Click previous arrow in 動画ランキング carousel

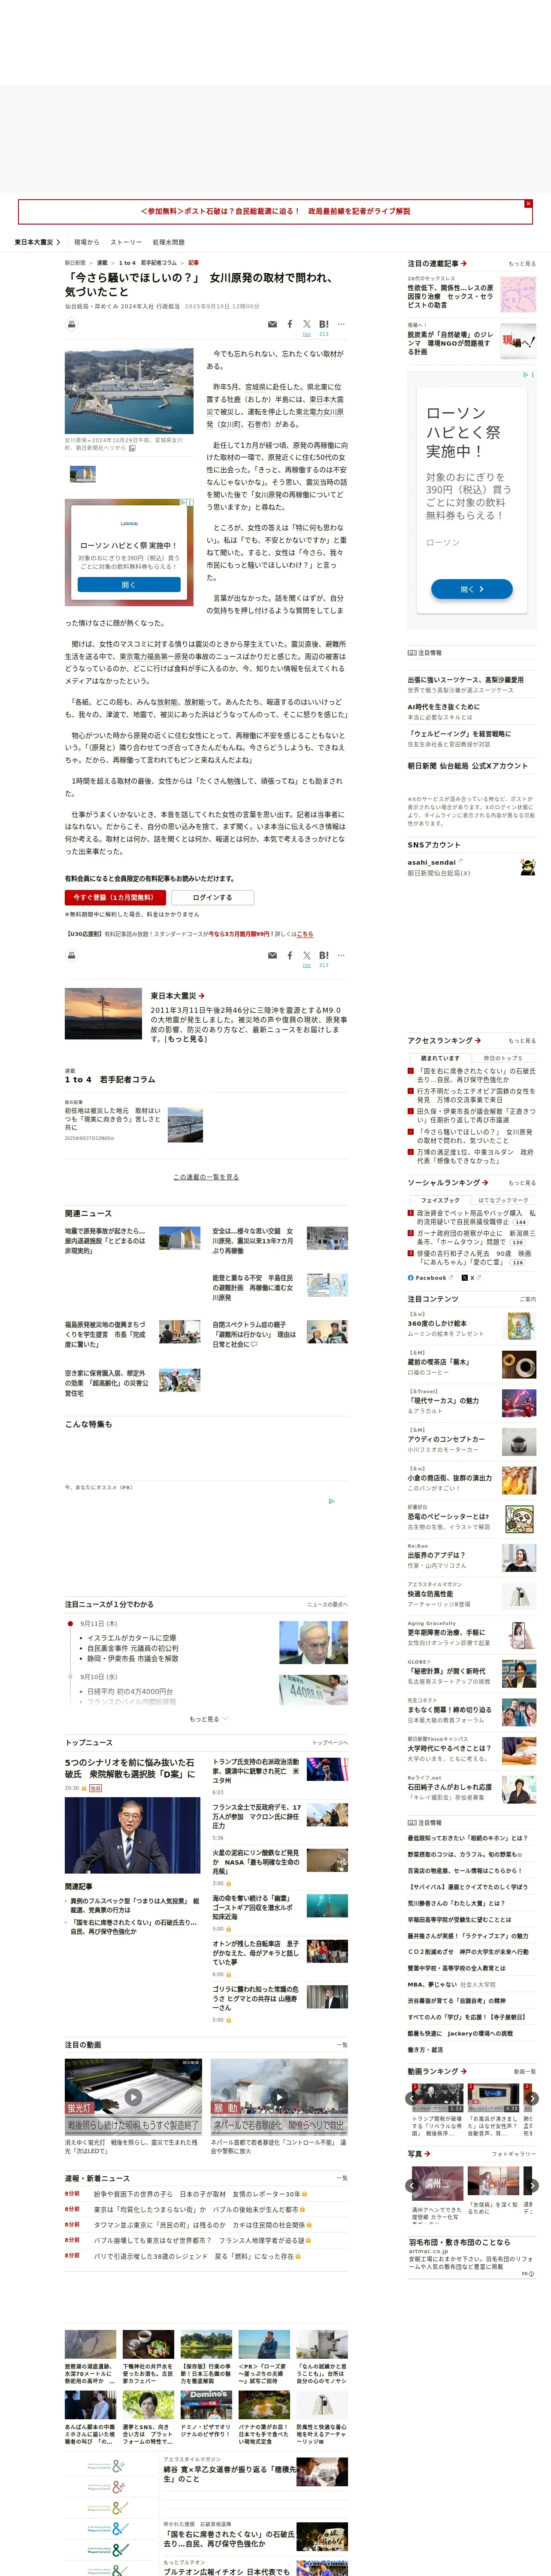pyautogui.click(x=411, y=2098)
